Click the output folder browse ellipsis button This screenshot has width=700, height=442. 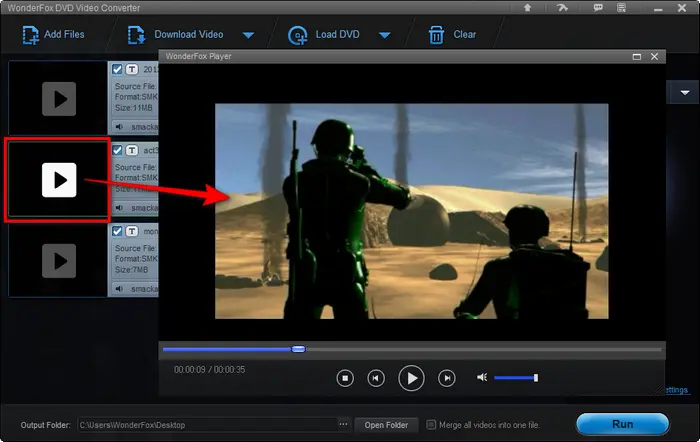343,425
